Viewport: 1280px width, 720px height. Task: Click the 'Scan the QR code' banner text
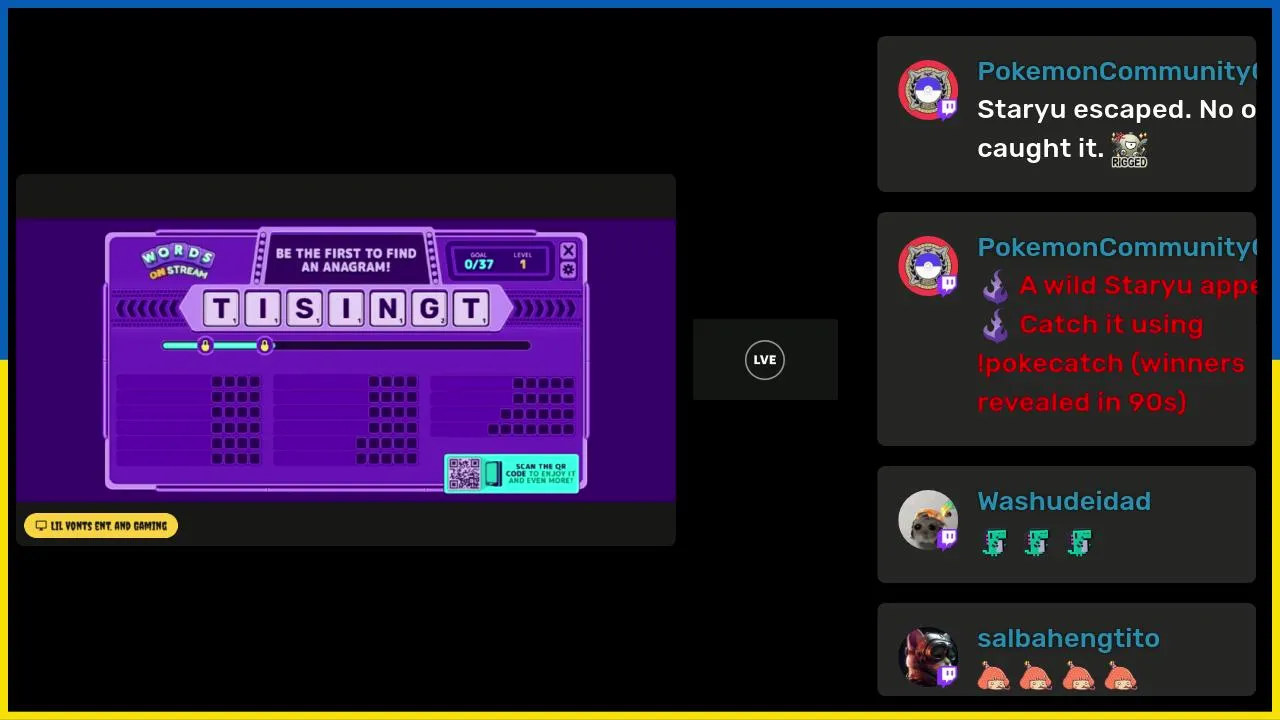click(540, 473)
